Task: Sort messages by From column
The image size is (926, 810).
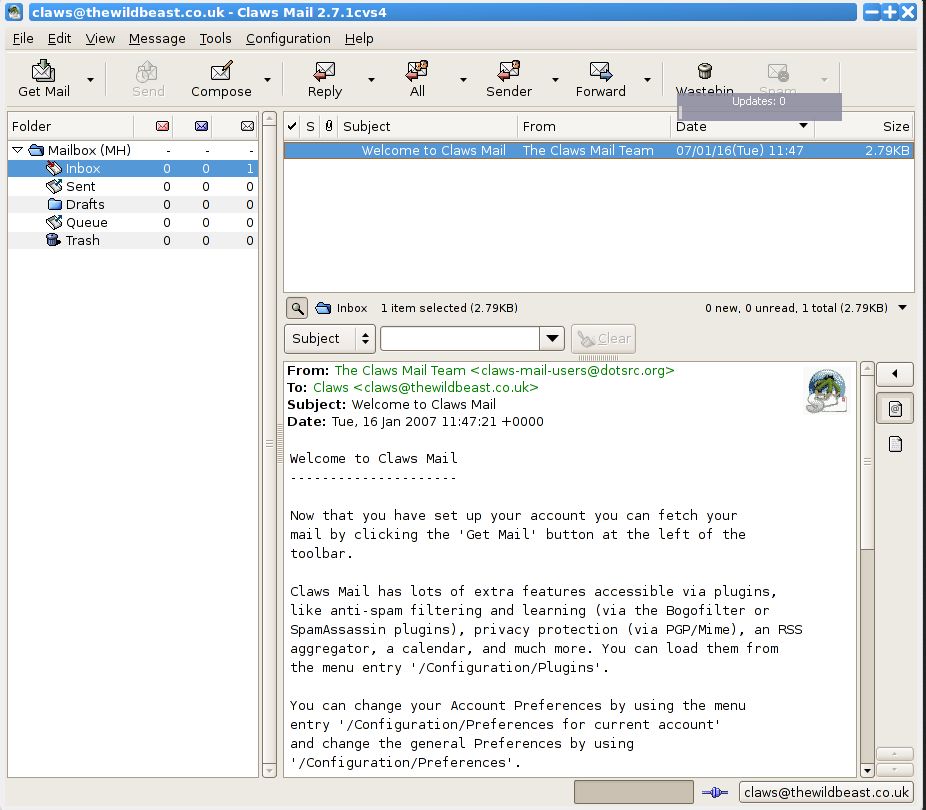Action: 594,126
